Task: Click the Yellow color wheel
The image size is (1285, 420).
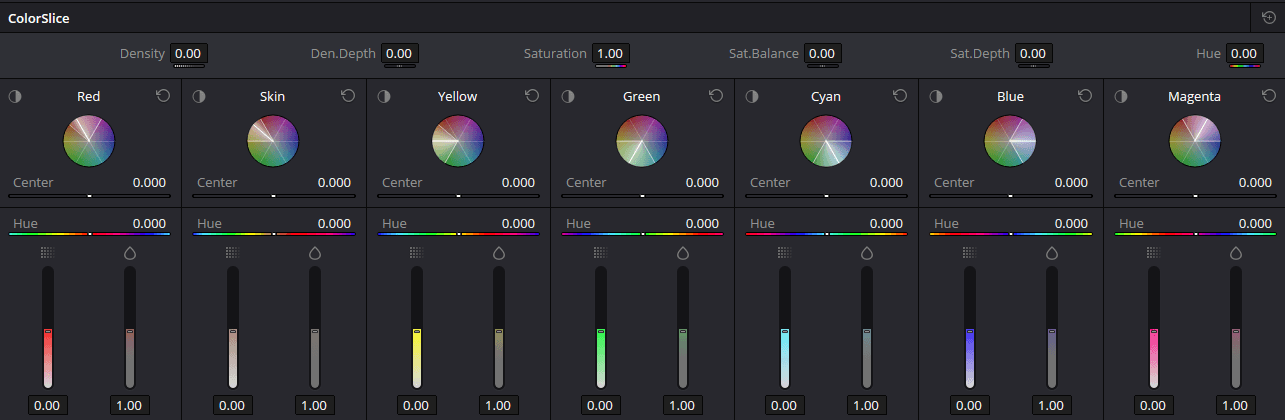Action: point(458,140)
